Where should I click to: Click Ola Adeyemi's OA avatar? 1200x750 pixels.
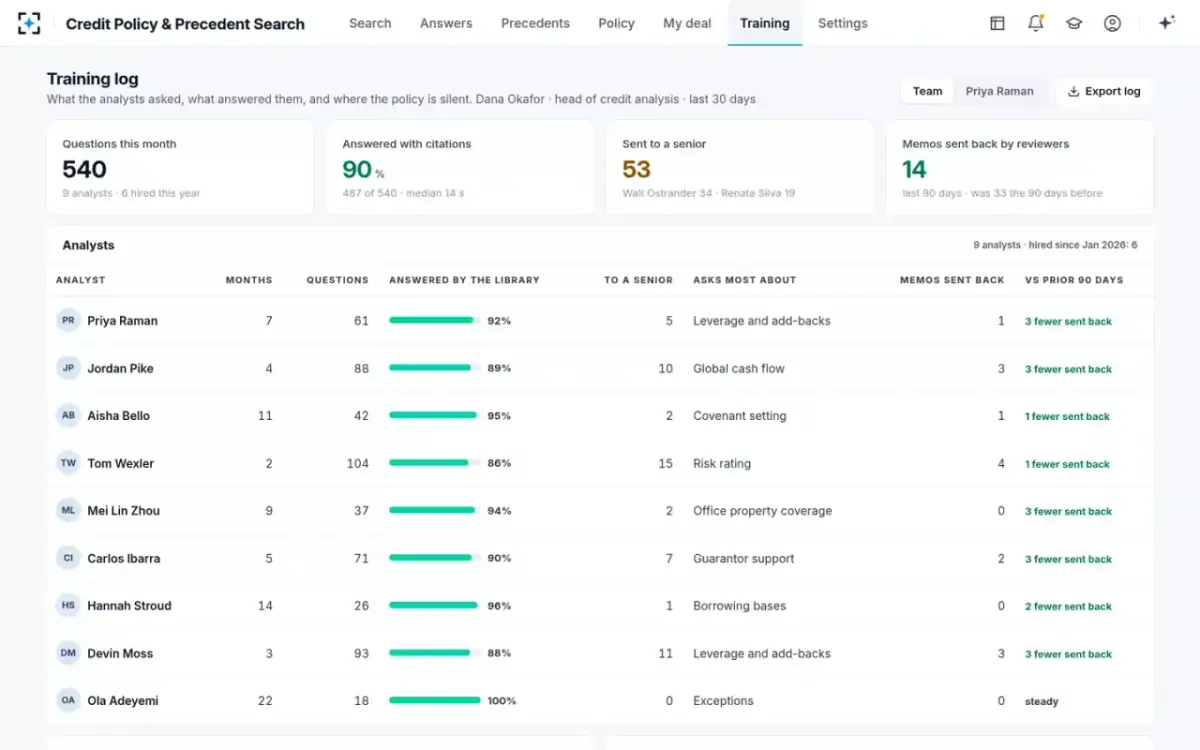click(68, 701)
